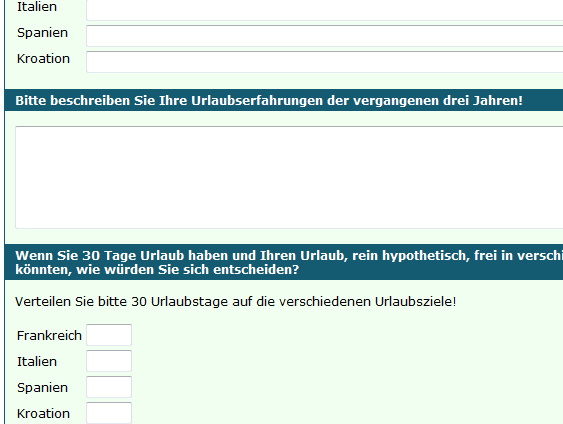Screen dimensions: 563x424
Task: Click the 'Wenn Sie 30 Tage Urlaub haben' heading line
Action: tap(289, 256)
